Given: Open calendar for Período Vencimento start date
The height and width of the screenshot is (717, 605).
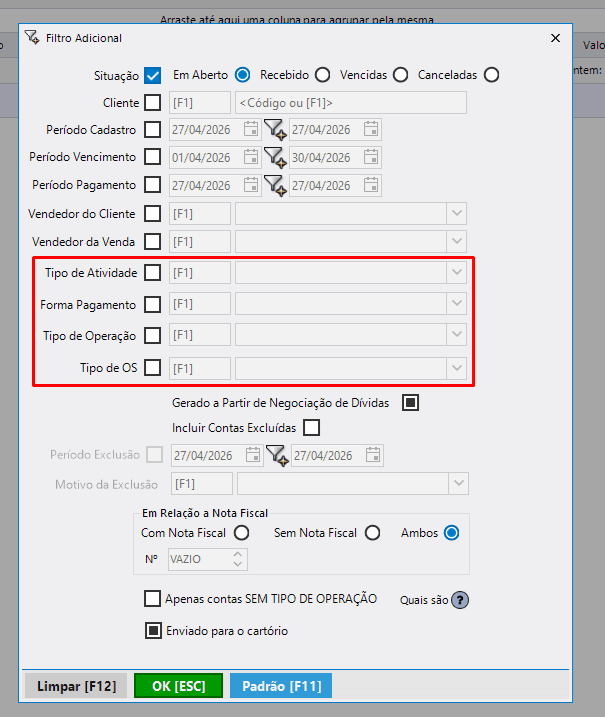Looking at the screenshot, I should tap(251, 157).
